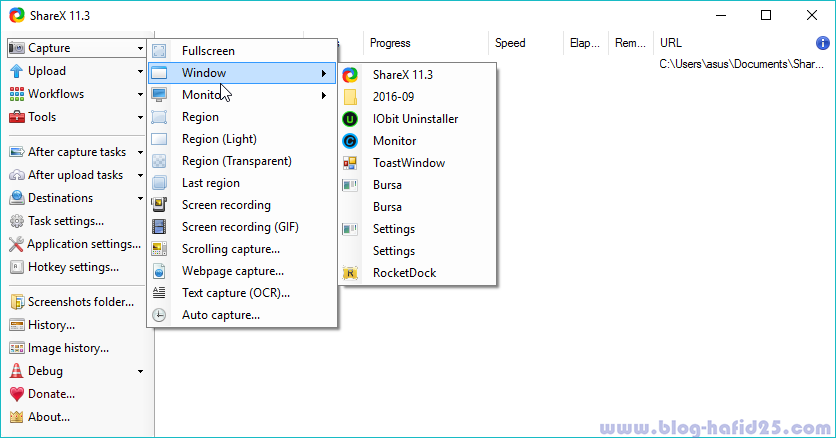
Task: Click the Monitor menu icon
Action: (x=159, y=95)
